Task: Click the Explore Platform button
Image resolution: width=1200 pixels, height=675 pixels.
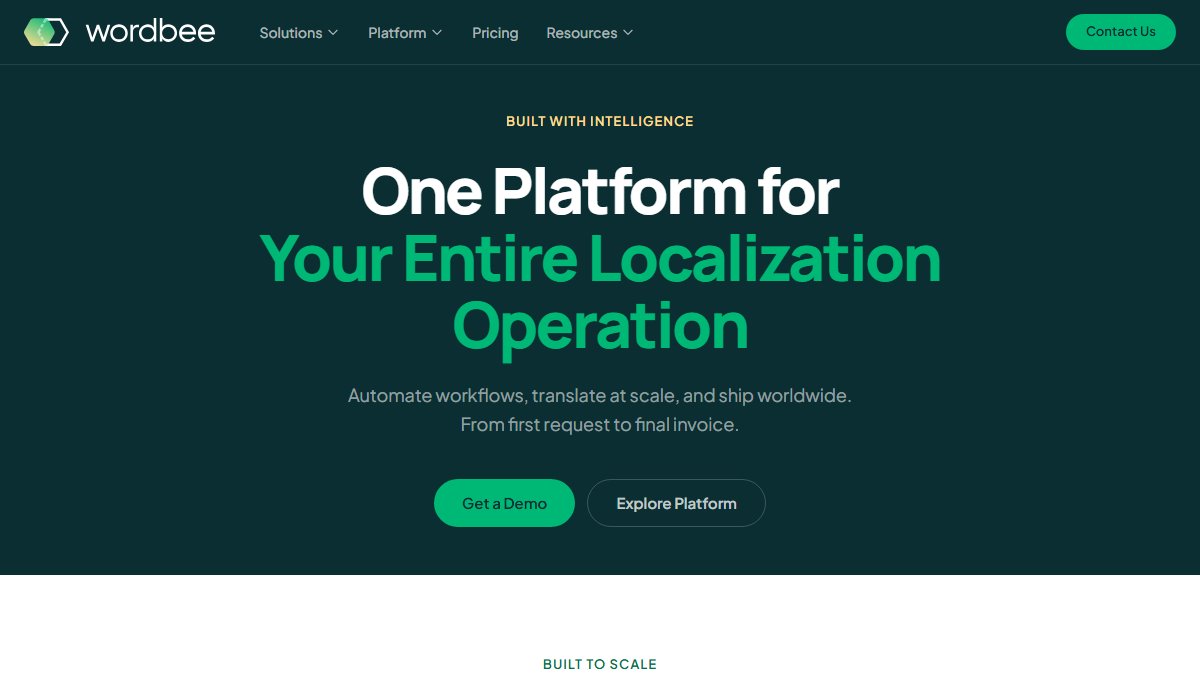Action: click(x=676, y=503)
